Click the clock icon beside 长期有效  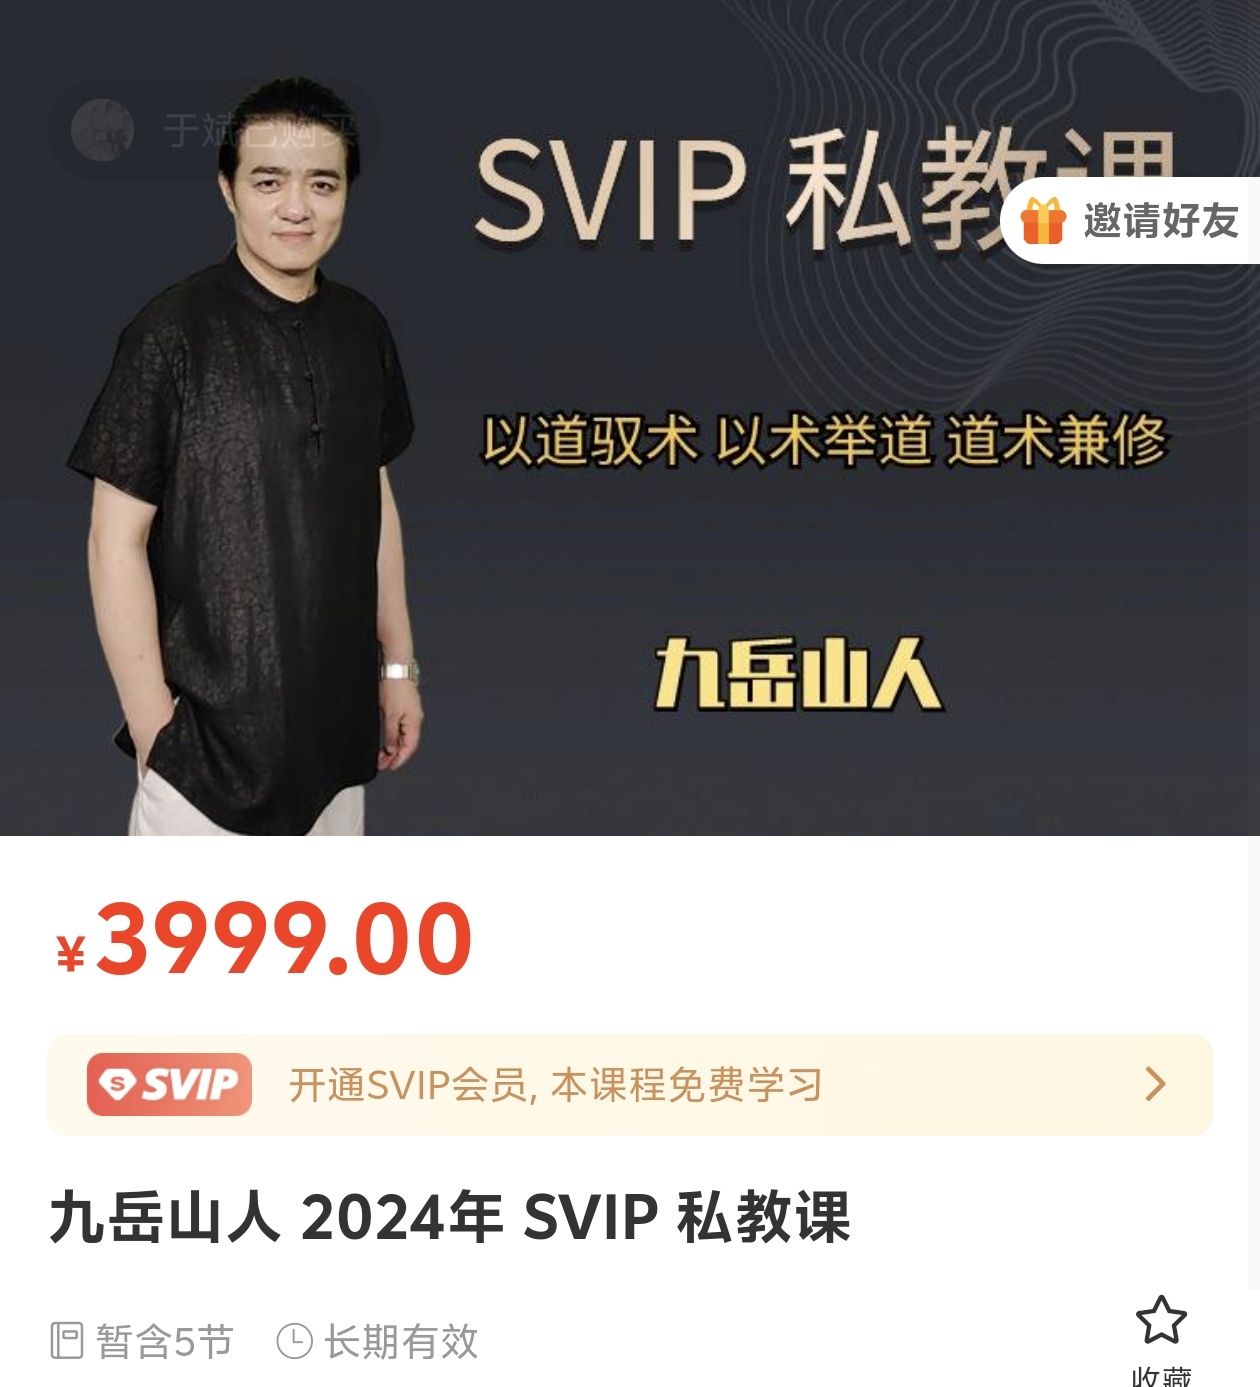click(x=294, y=1341)
